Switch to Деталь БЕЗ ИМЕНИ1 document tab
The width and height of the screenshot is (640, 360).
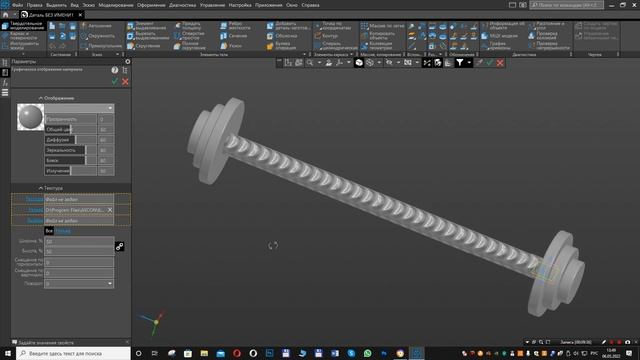click(51, 15)
